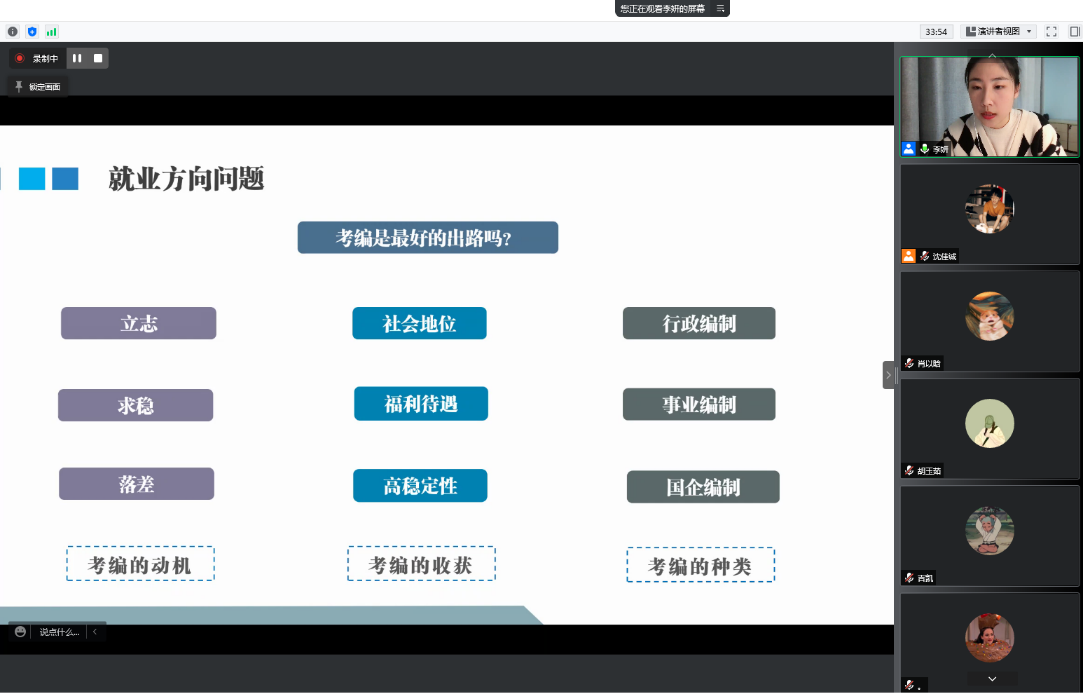The image size is (1083, 694).
Task: Check the green network signal icon
Action: [x=51, y=31]
